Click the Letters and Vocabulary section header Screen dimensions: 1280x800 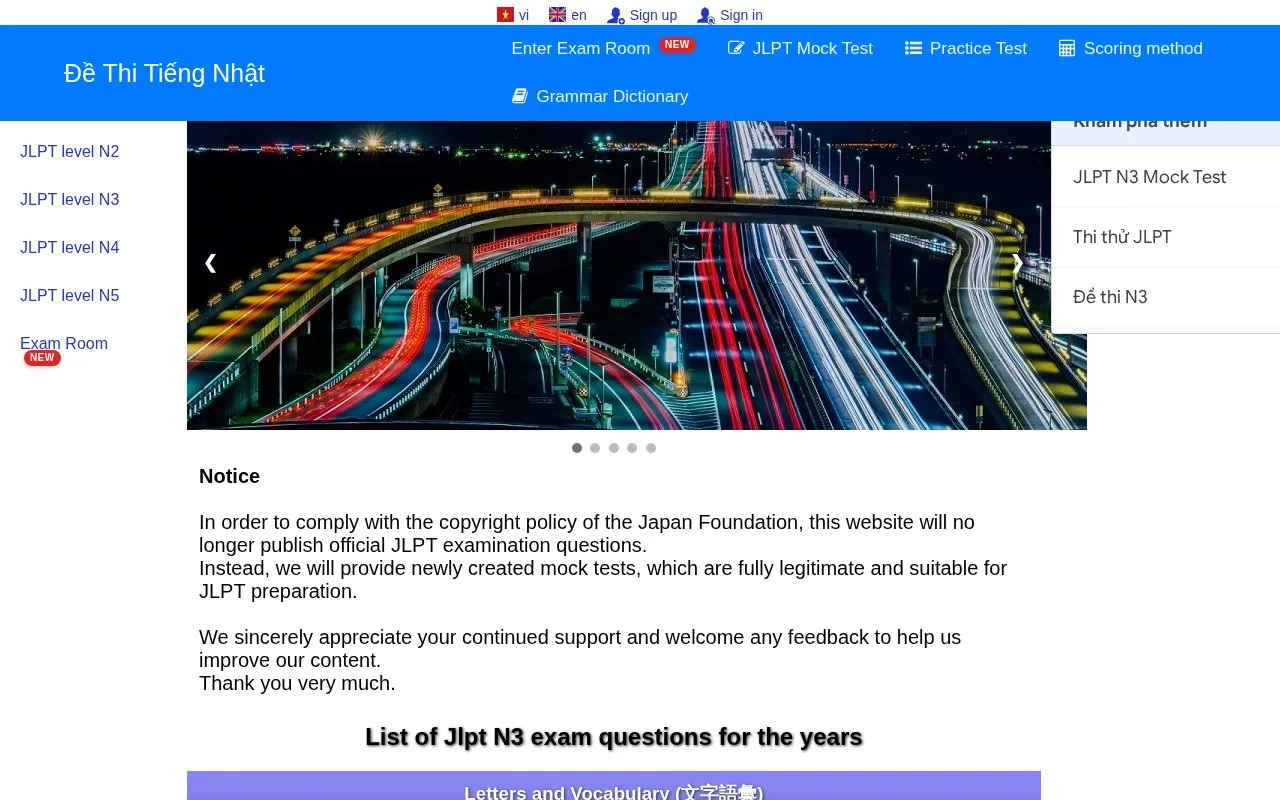(x=614, y=786)
